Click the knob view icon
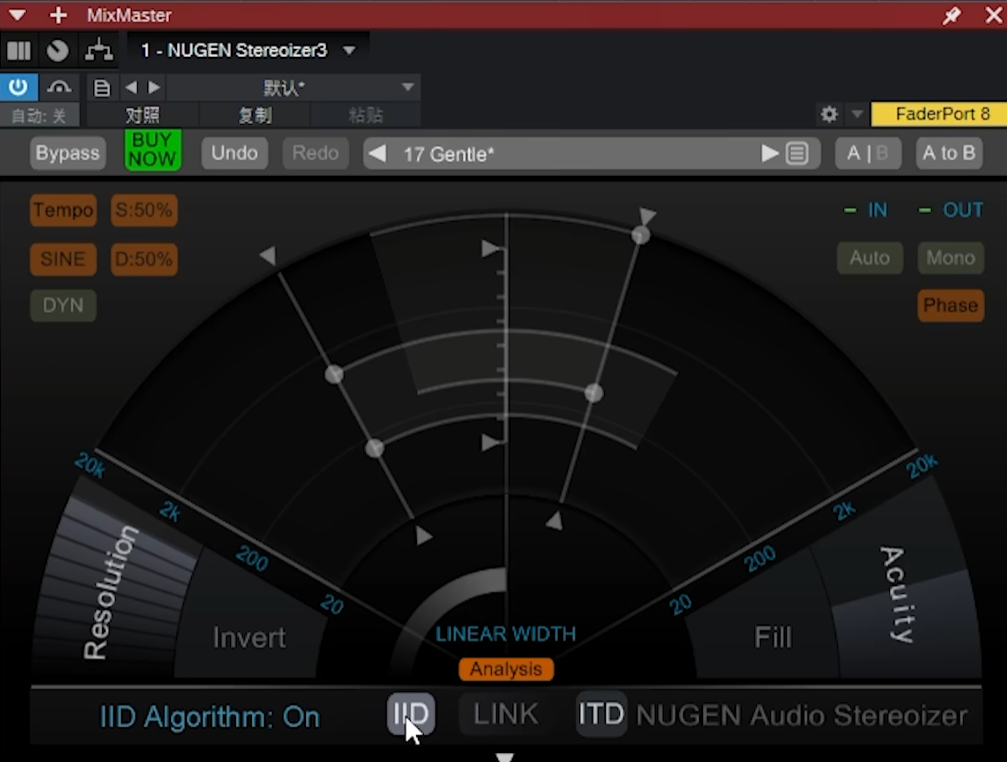The height and width of the screenshot is (762, 1007). (58, 50)
